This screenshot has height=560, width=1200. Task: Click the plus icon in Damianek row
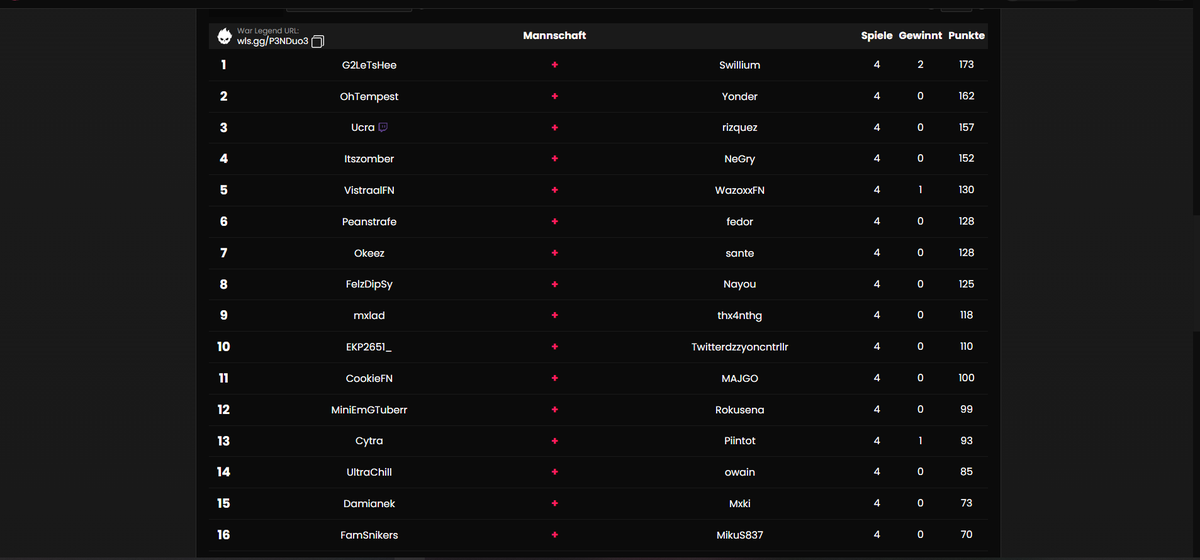point(554,504)
